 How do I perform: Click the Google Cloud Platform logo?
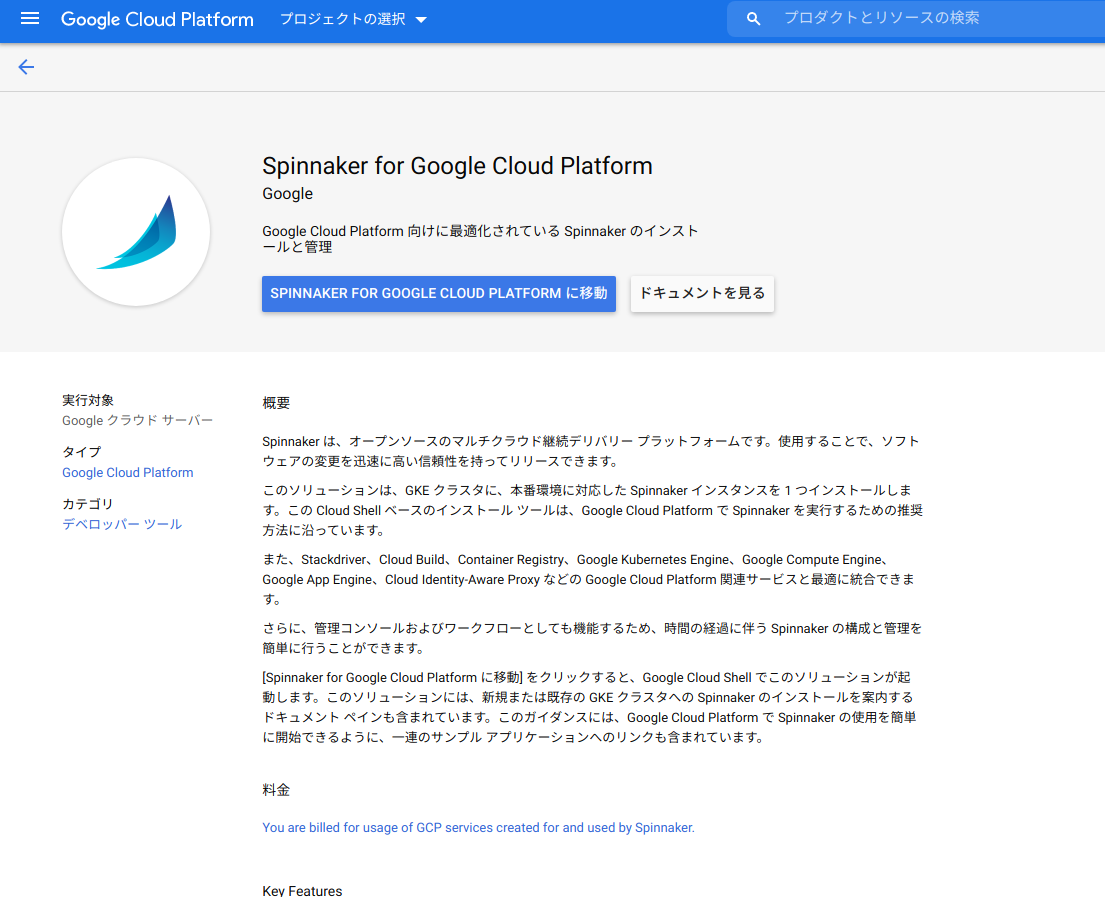click(x=157, y=19)
